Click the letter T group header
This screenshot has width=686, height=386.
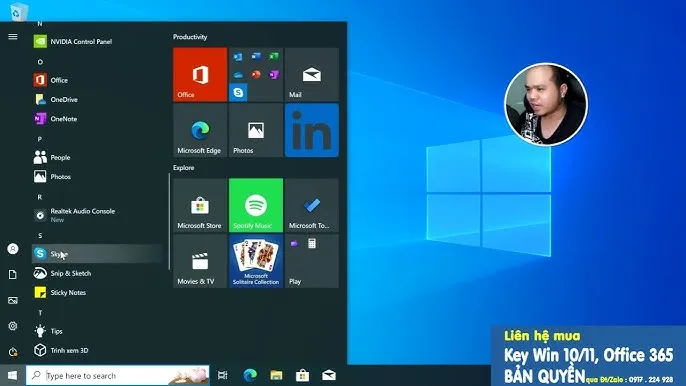point(40,312)
